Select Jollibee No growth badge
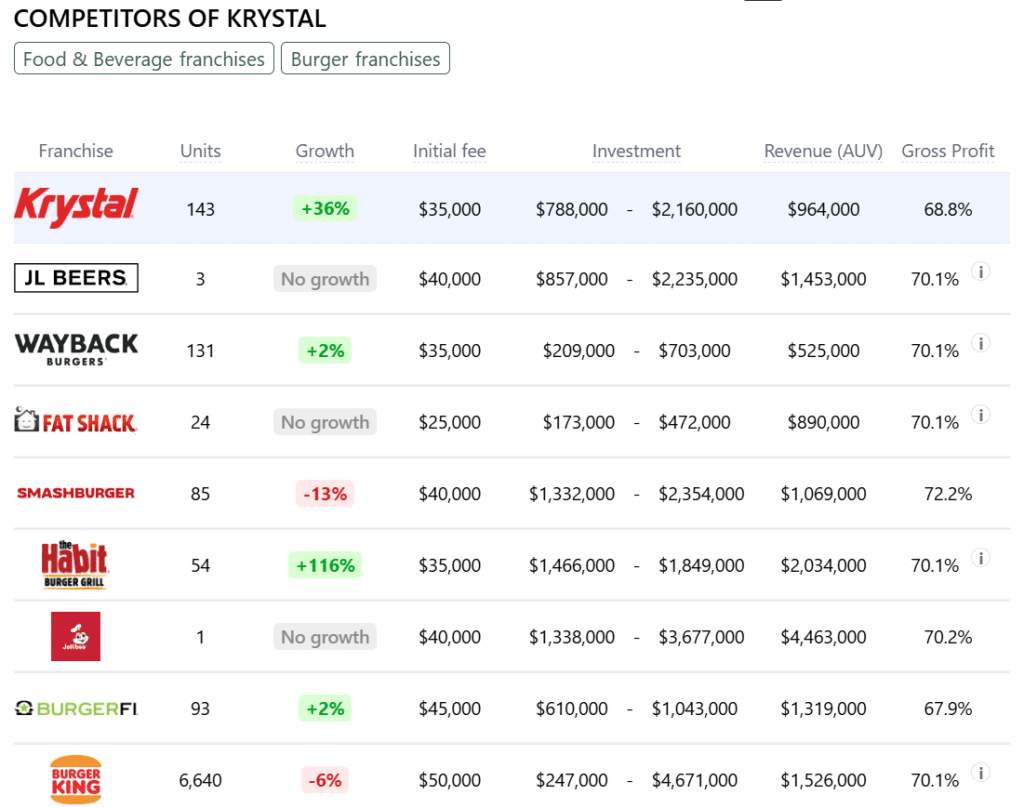This screenshot has width=1024, height=808. (x=325, y=637)
